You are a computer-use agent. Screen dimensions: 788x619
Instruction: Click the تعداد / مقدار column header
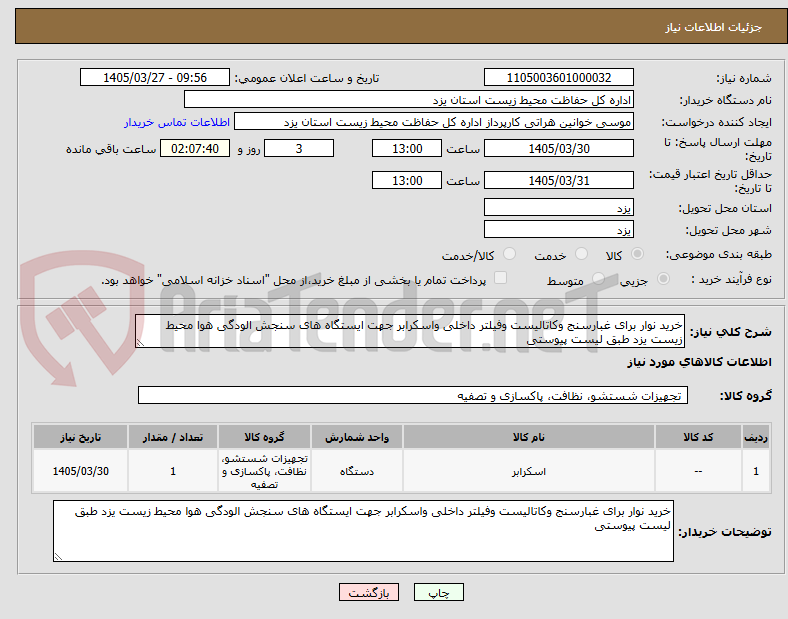173,437
